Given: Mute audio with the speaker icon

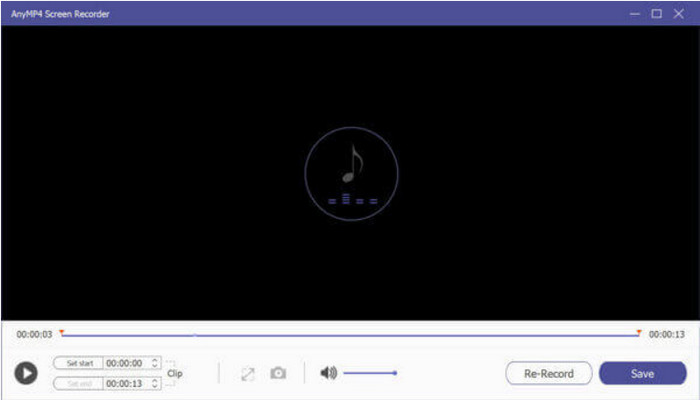Looking at the screenshot, I should [x=329, y=373].
